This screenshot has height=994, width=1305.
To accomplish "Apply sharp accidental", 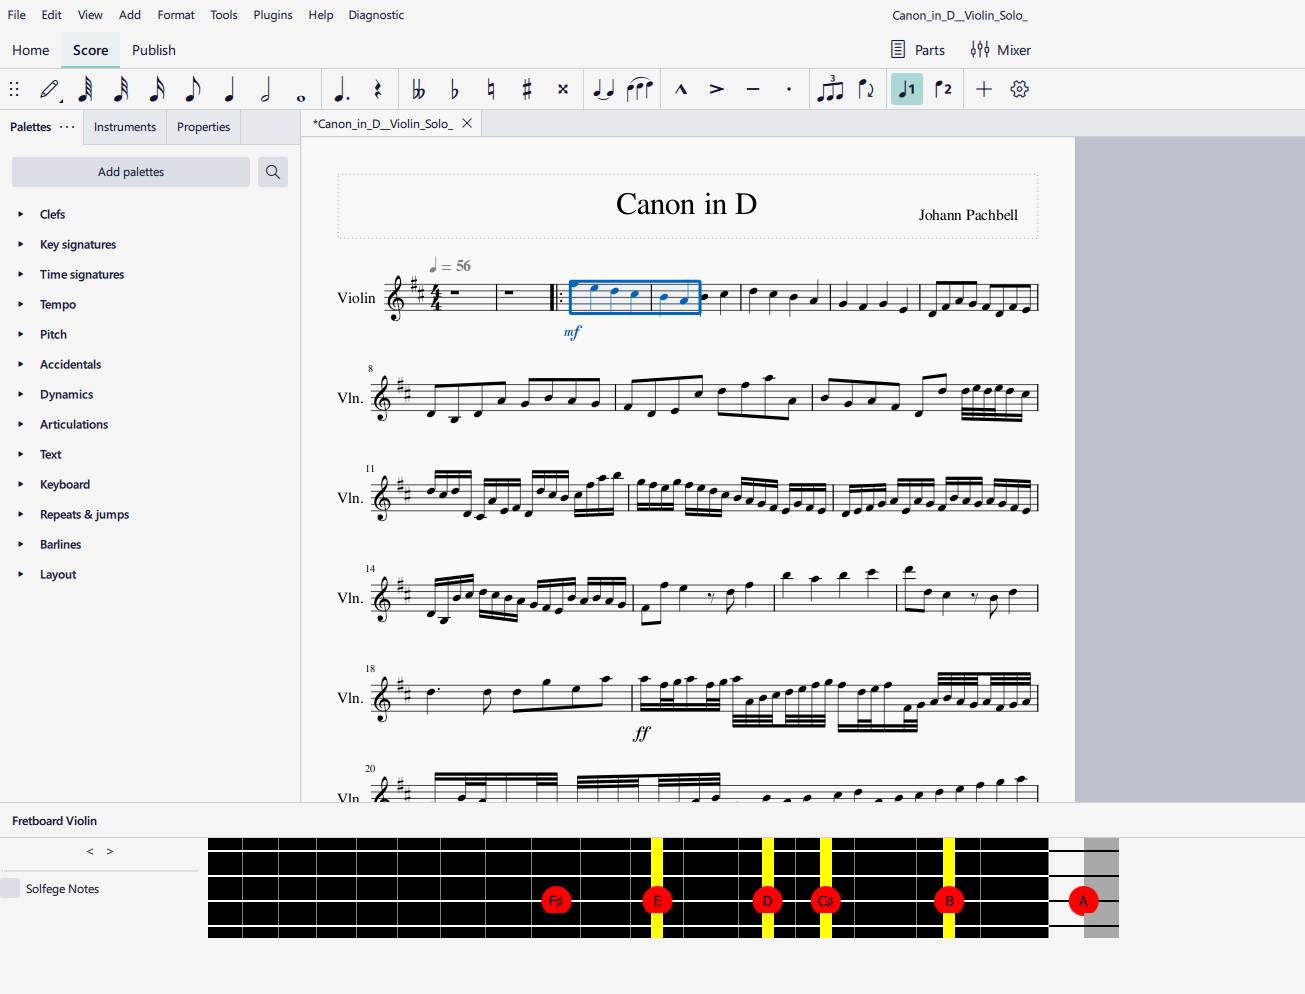I will coord(527,89).
